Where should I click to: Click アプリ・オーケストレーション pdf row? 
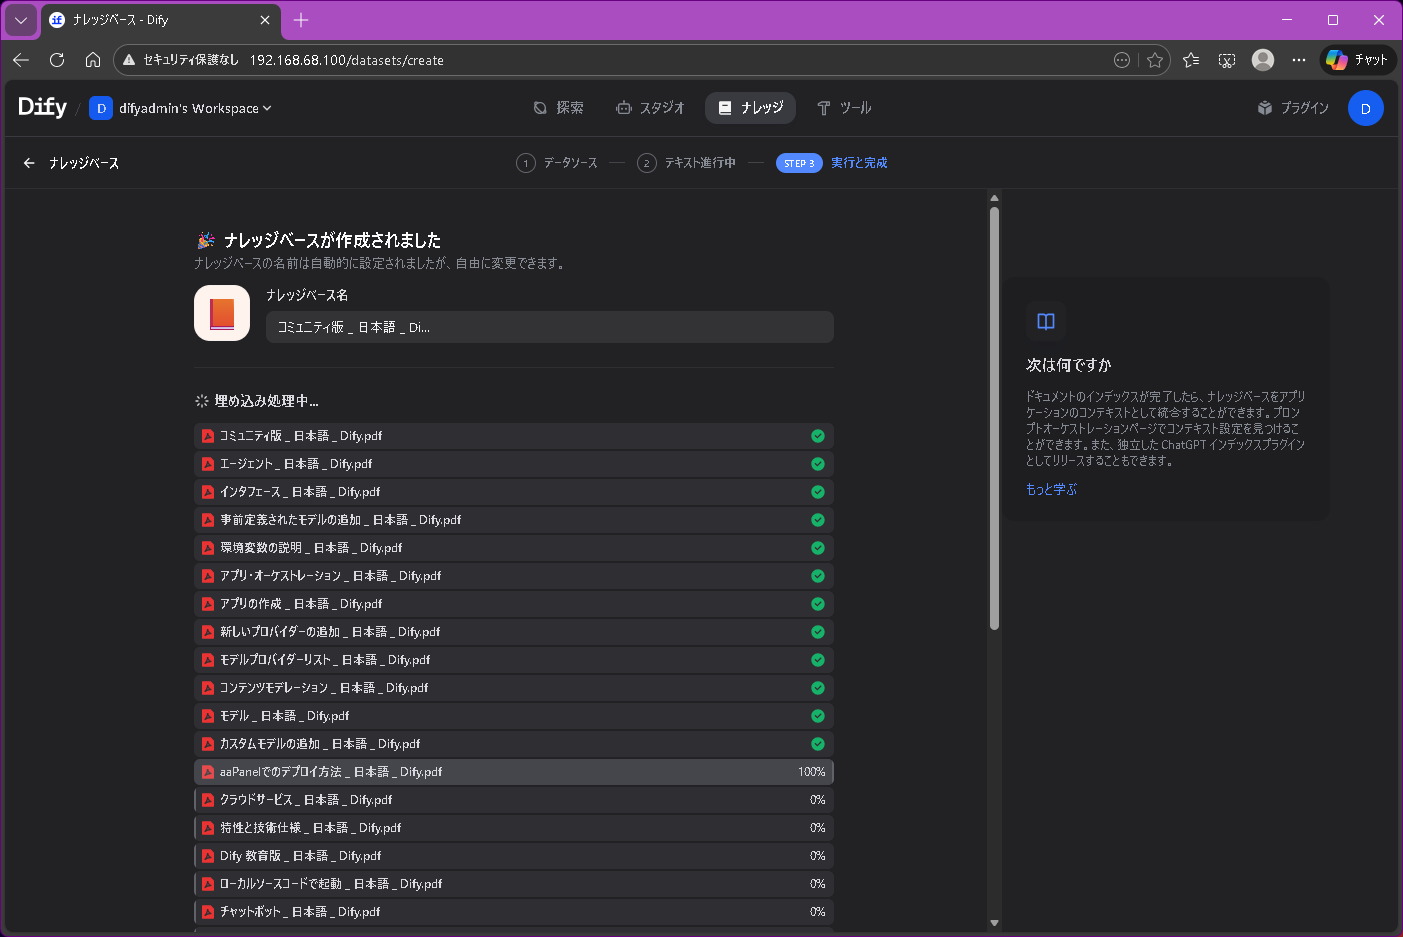click(x=514, y=576)
